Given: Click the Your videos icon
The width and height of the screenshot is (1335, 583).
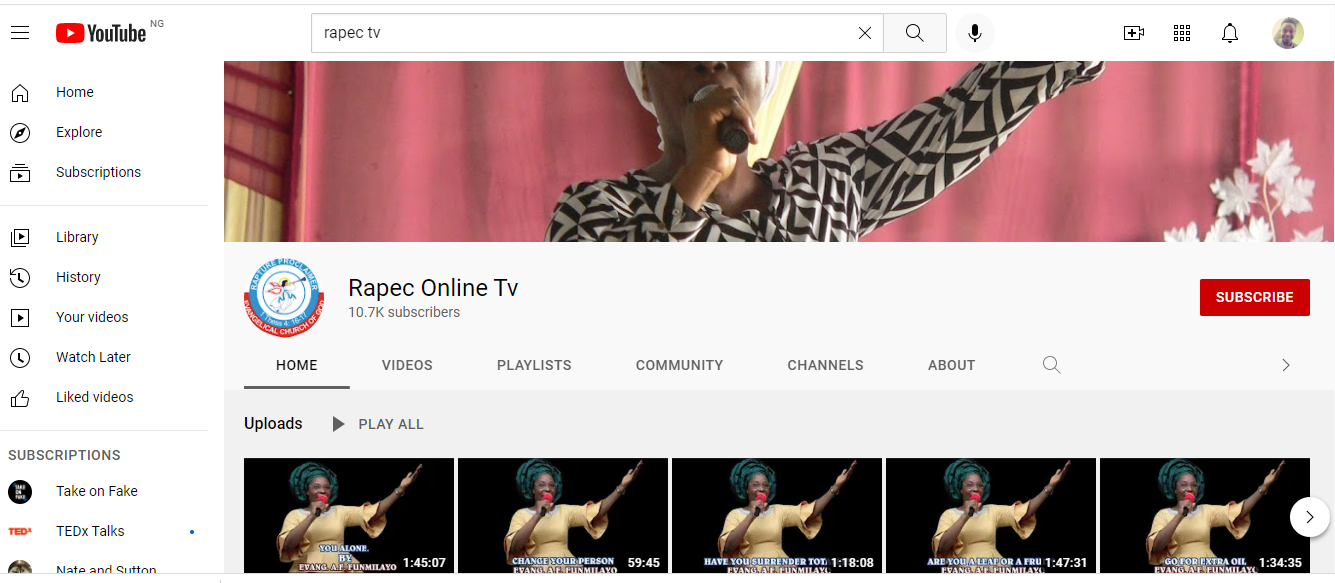Looking at the screenshot, I should click(x=20, y=317).
